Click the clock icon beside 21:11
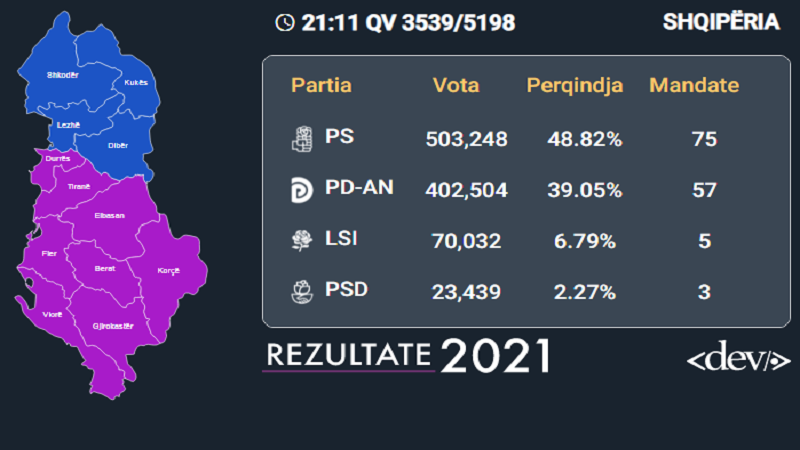 pyautogui.click(x=285, y=22)
